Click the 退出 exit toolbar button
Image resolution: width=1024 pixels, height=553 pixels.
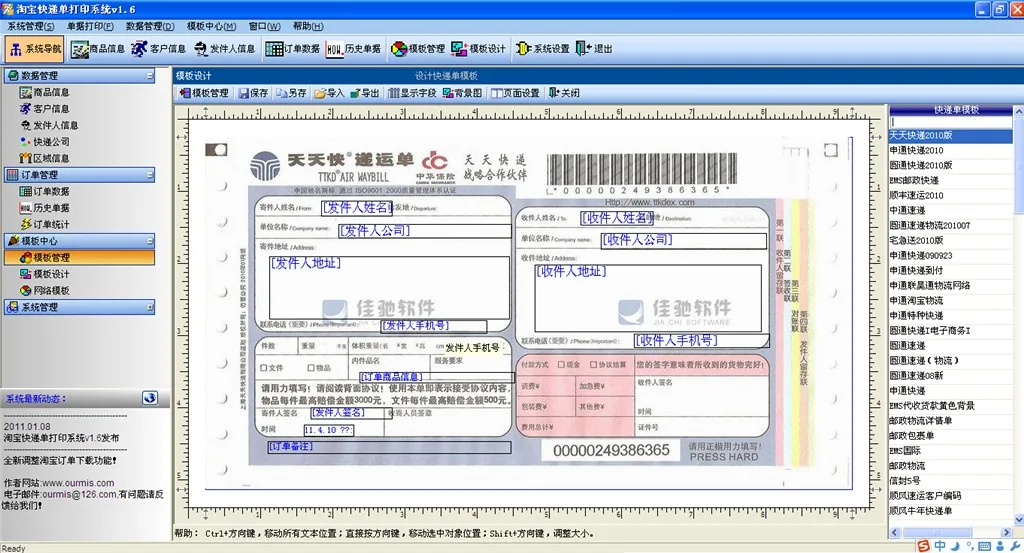(x=594, y=49)
